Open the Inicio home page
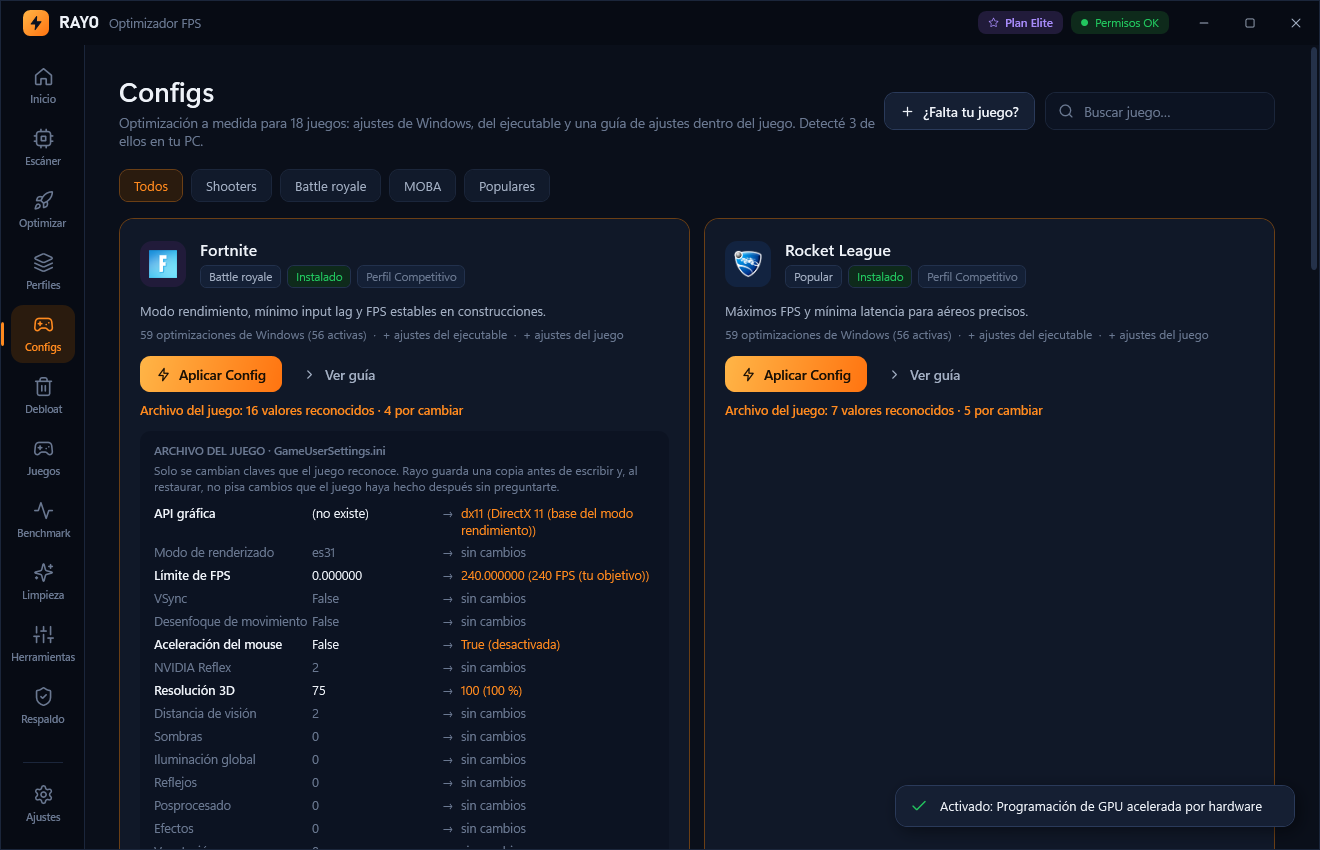Screen dimensions: 1320x850 click(x=43, y=86)
